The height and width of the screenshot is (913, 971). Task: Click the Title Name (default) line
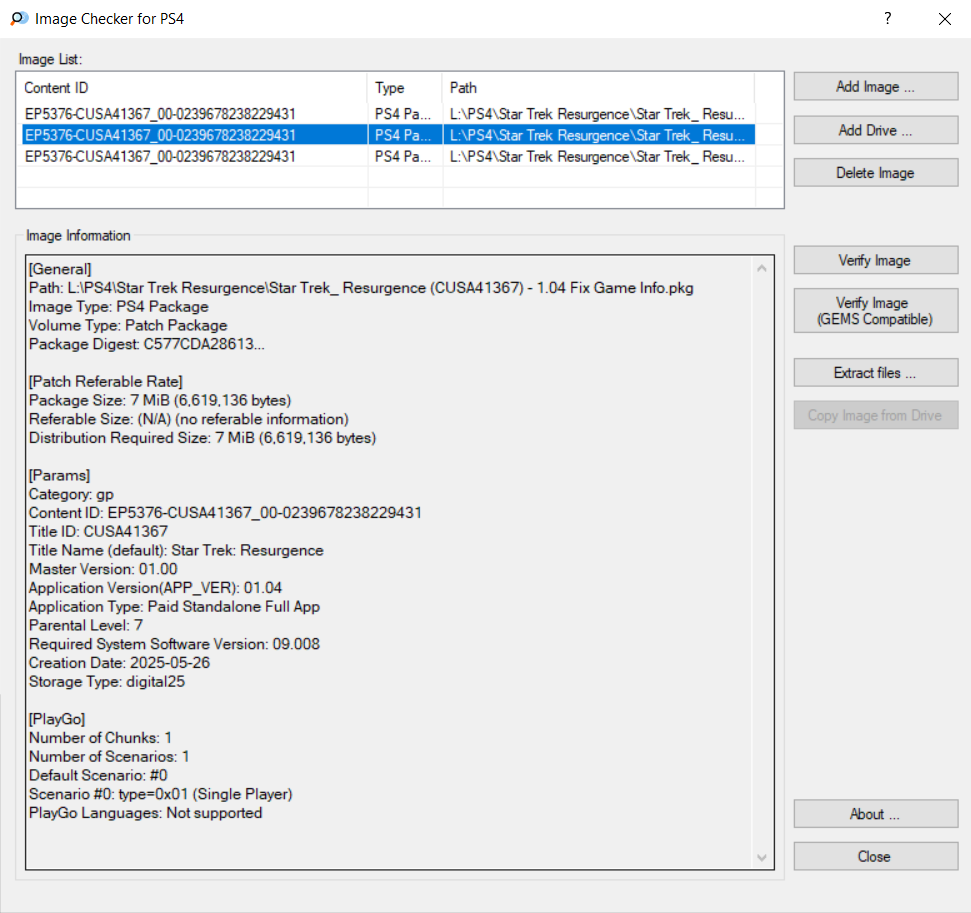[x=176, y=551]
